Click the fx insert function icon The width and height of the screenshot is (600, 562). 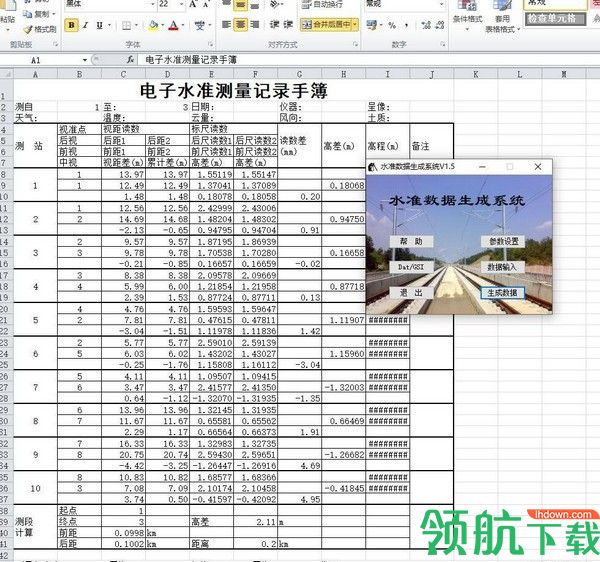pos(131,60)
